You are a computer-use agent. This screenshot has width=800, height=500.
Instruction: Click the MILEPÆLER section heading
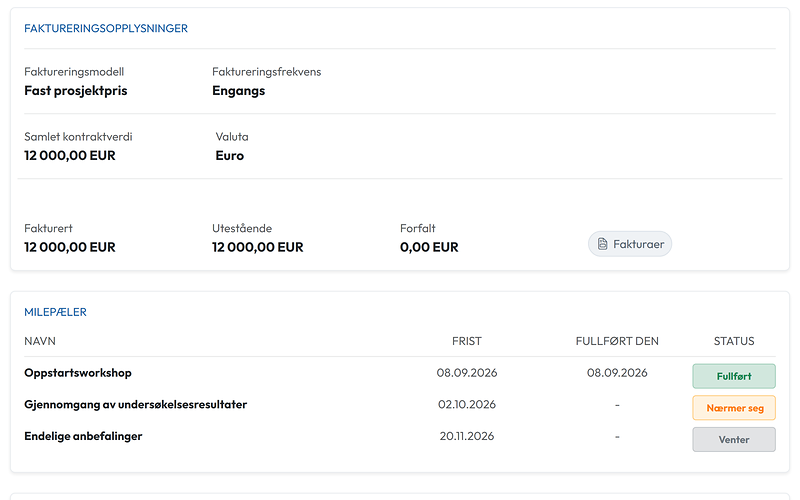(55, 312)
